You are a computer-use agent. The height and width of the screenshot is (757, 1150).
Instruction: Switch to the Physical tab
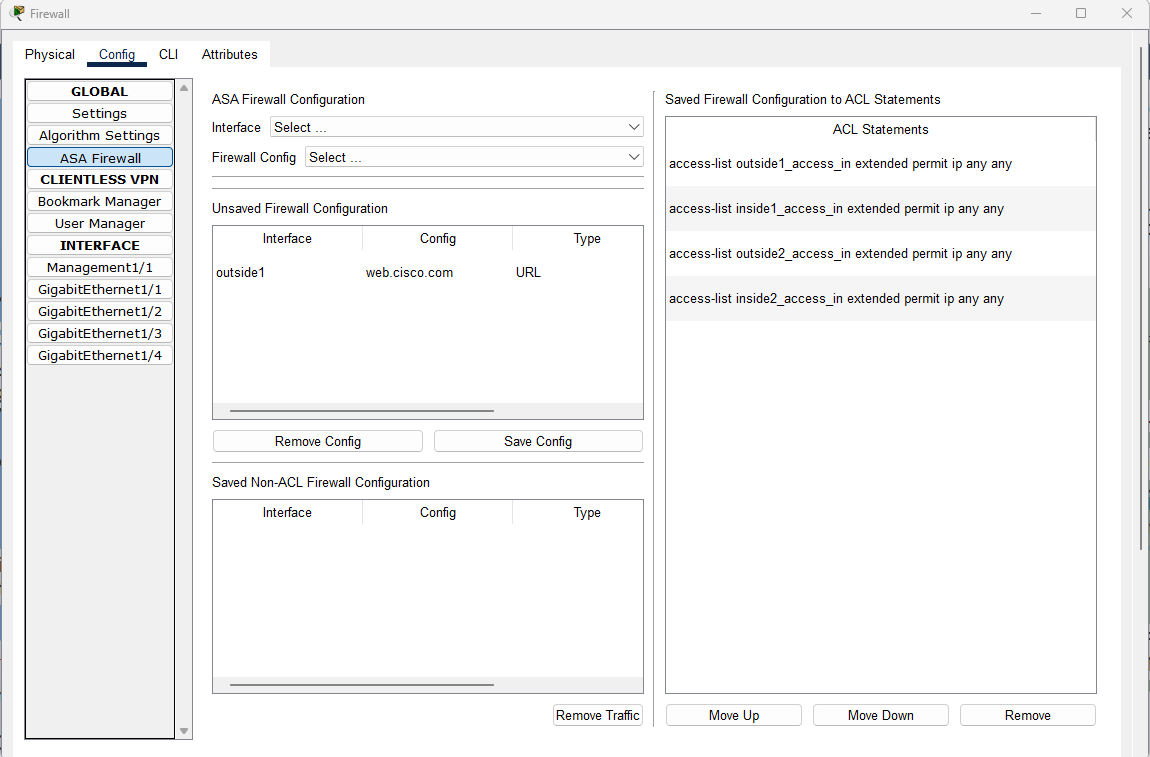pos(49,54)
